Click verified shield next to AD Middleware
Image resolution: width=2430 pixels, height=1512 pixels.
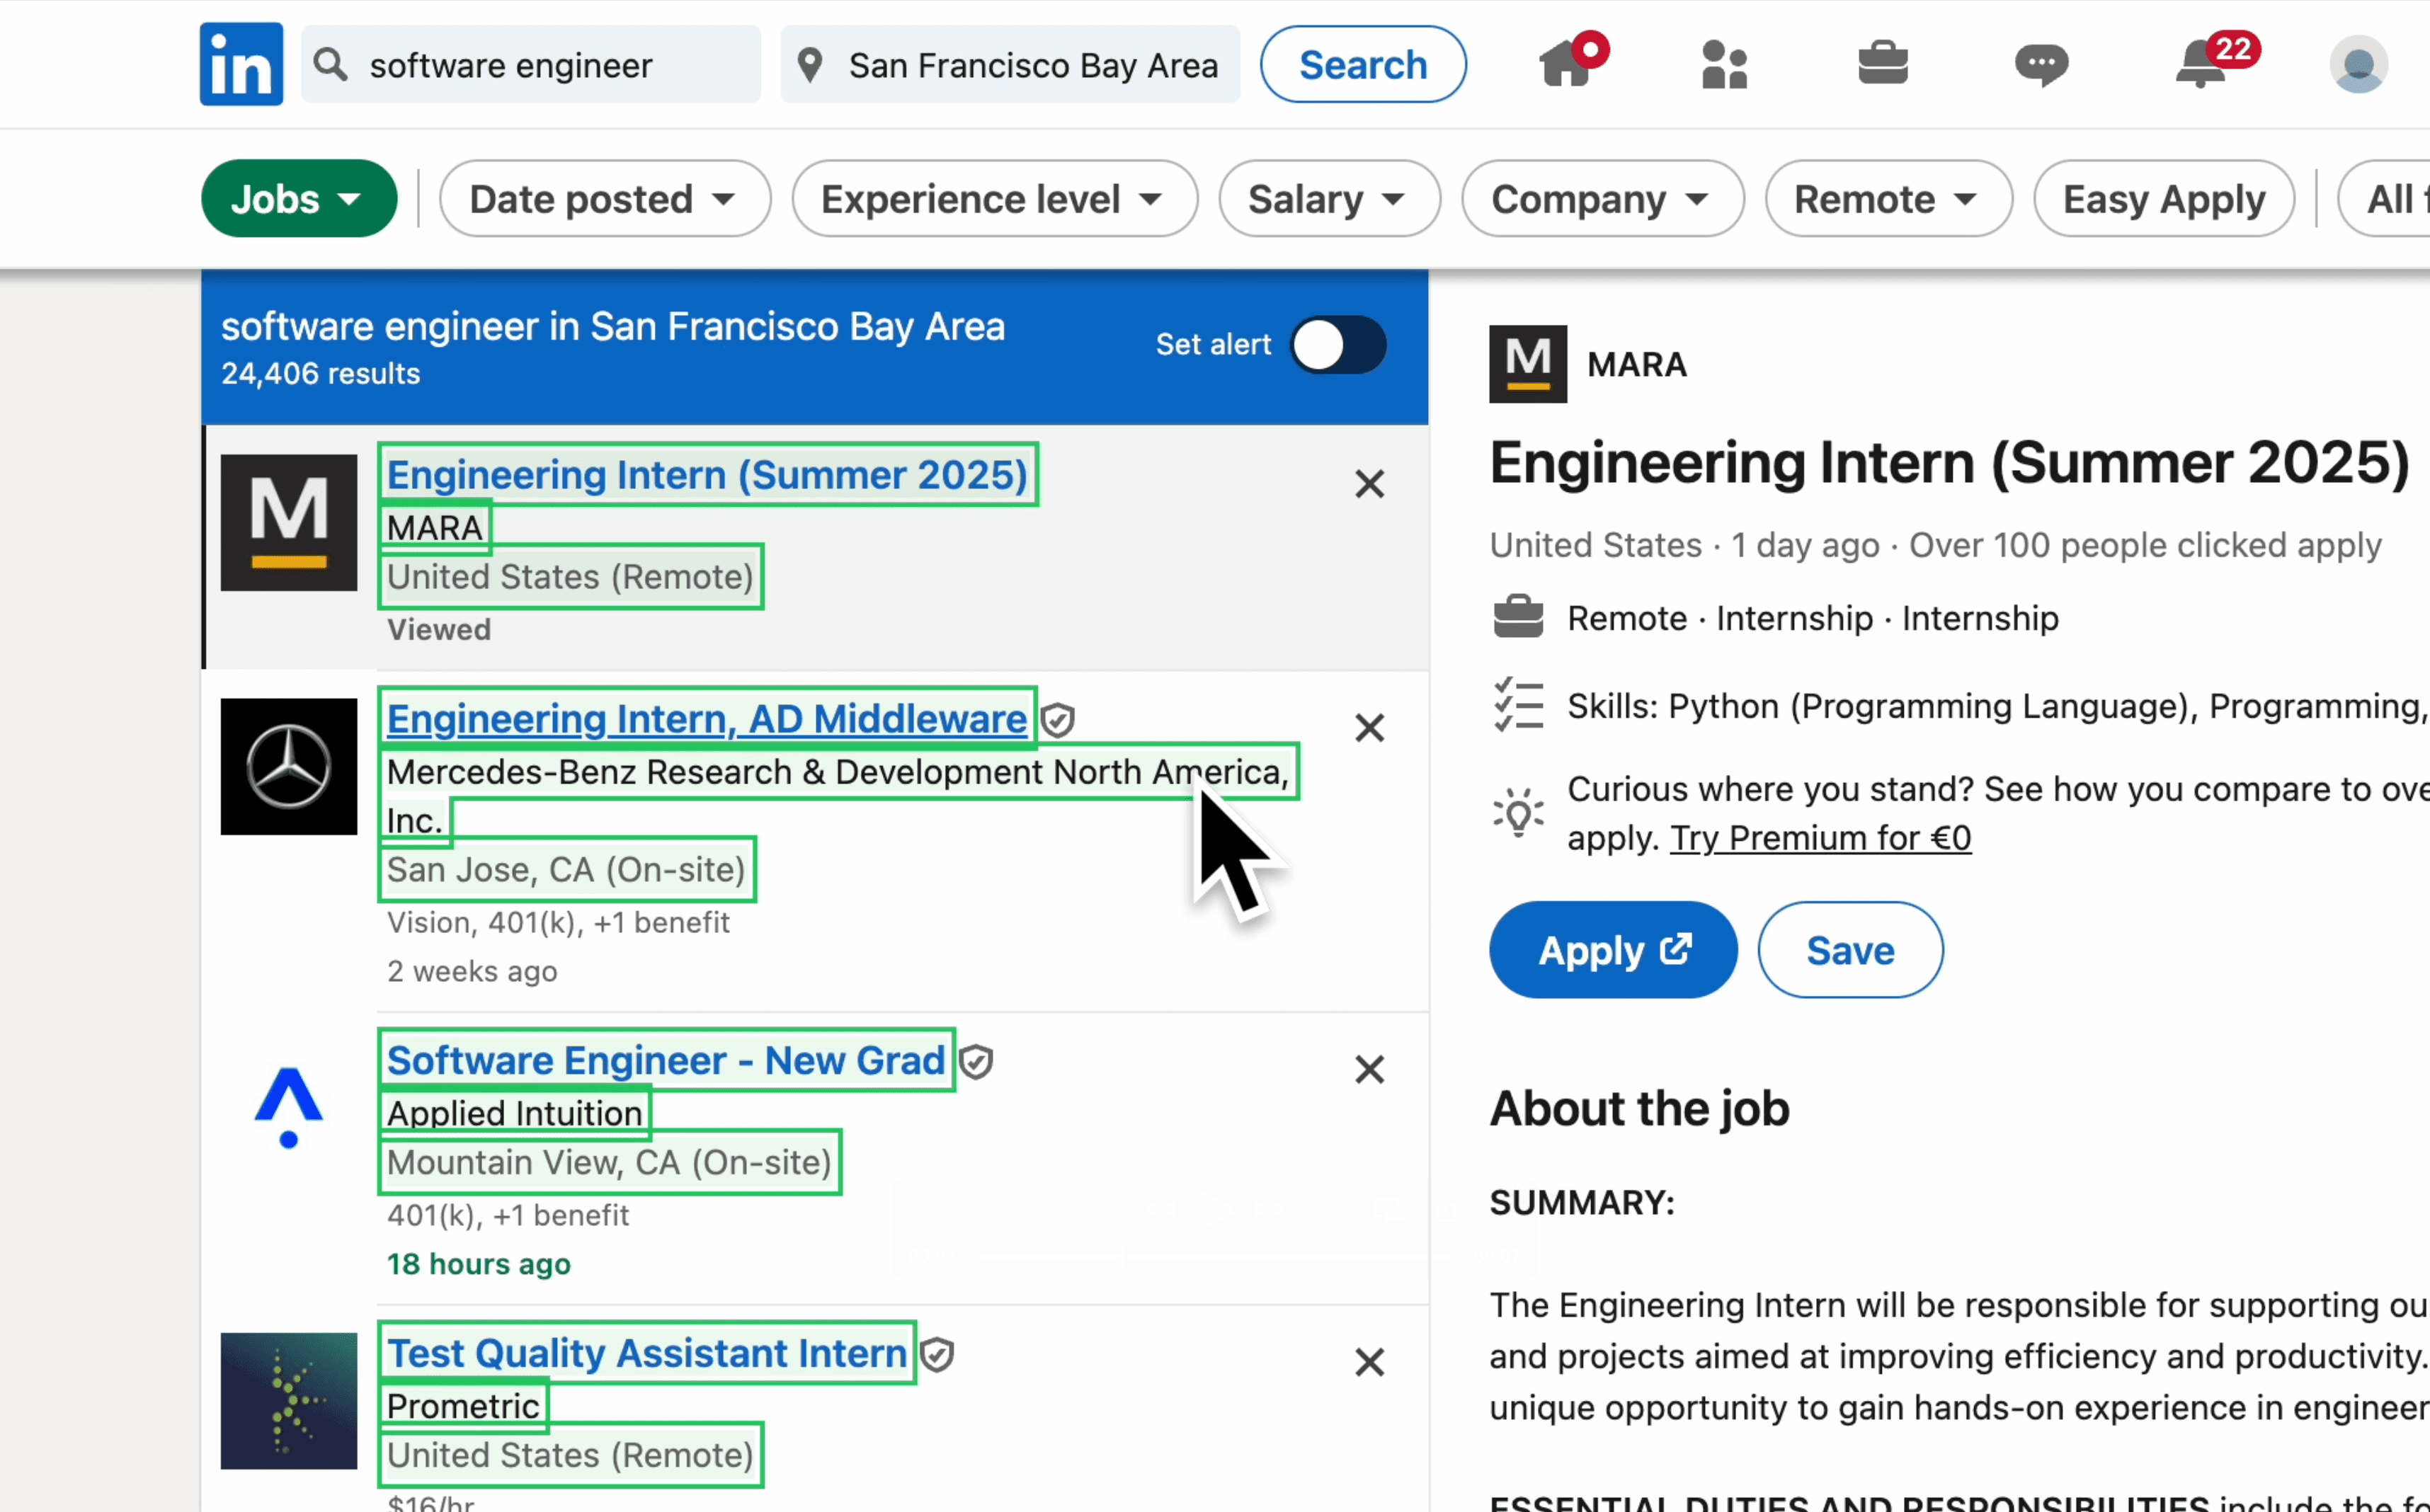point(1057,720)
